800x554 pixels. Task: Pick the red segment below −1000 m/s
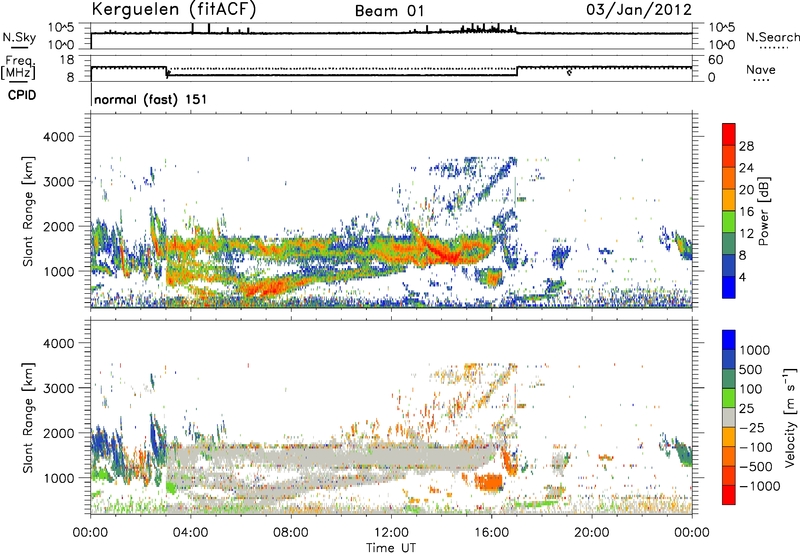729,495
